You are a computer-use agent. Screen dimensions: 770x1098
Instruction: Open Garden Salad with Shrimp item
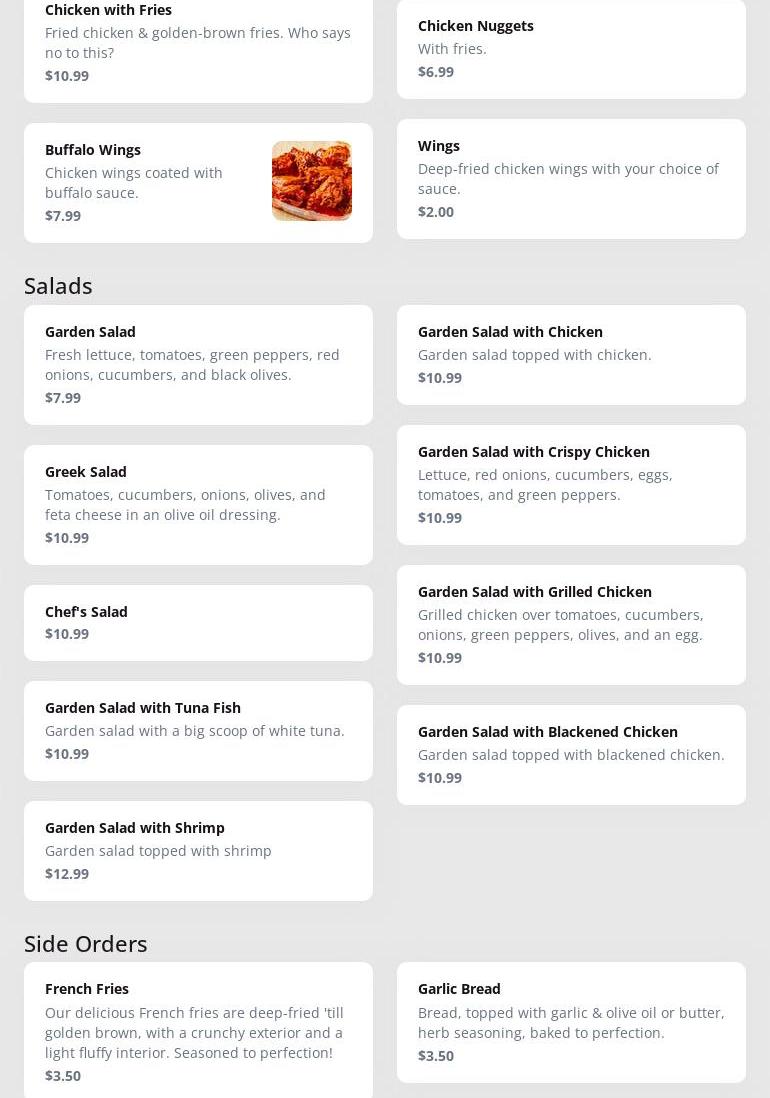pos(198,850)
